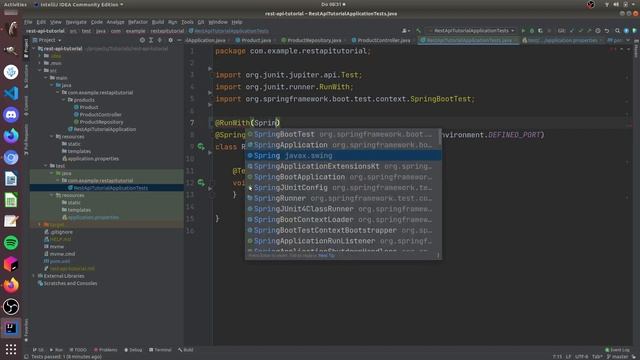Click the Git update project check icon
640x360 pixels.
click(x=571, y=31)
